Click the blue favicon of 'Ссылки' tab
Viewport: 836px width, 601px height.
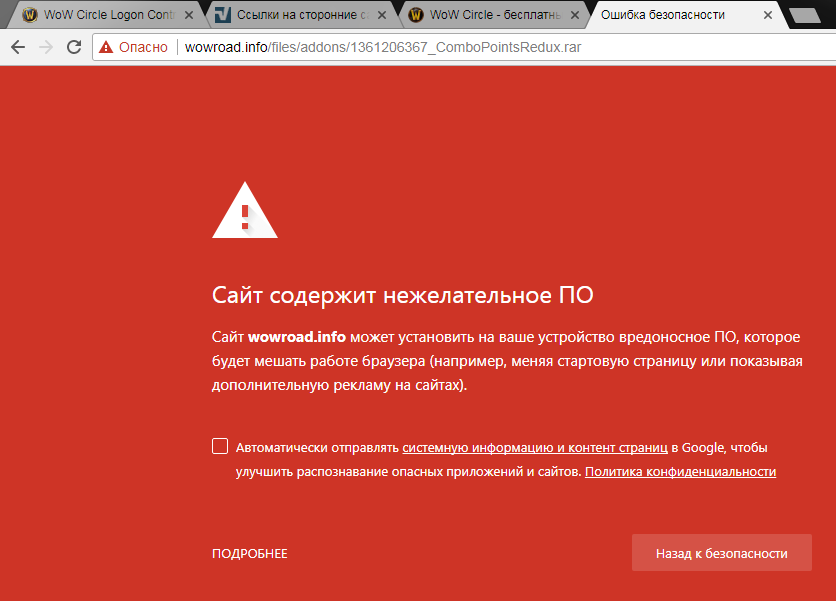(x=223, y=15)
